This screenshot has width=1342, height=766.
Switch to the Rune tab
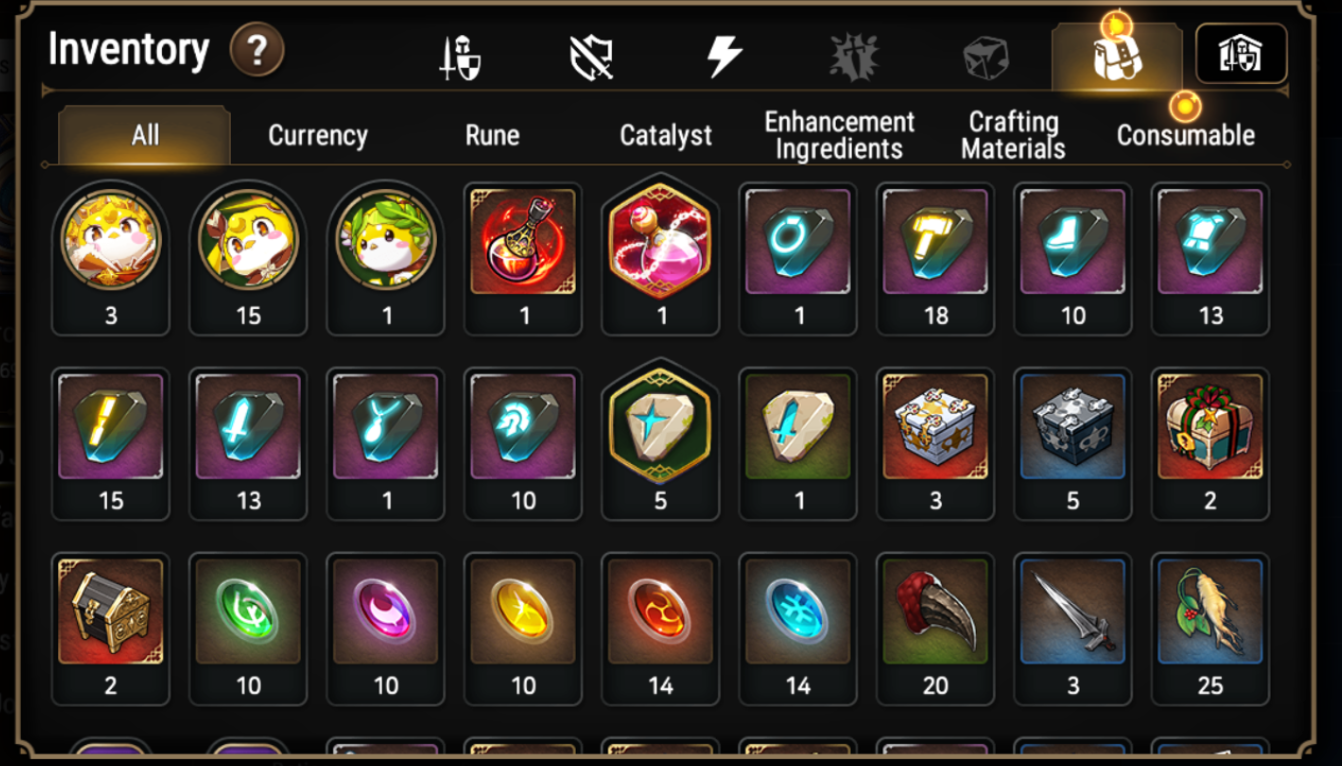(492, 136)
